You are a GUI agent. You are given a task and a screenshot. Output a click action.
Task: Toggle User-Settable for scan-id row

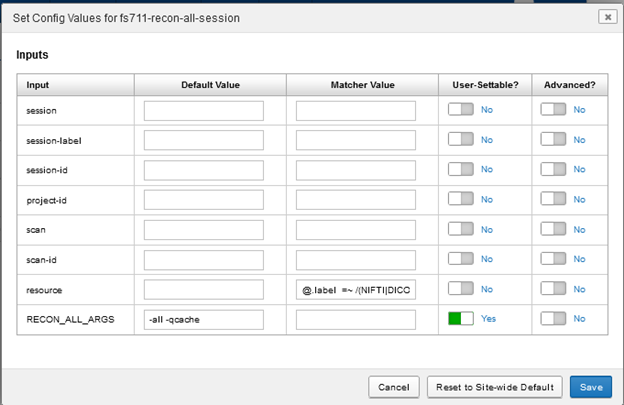[460, 259]
